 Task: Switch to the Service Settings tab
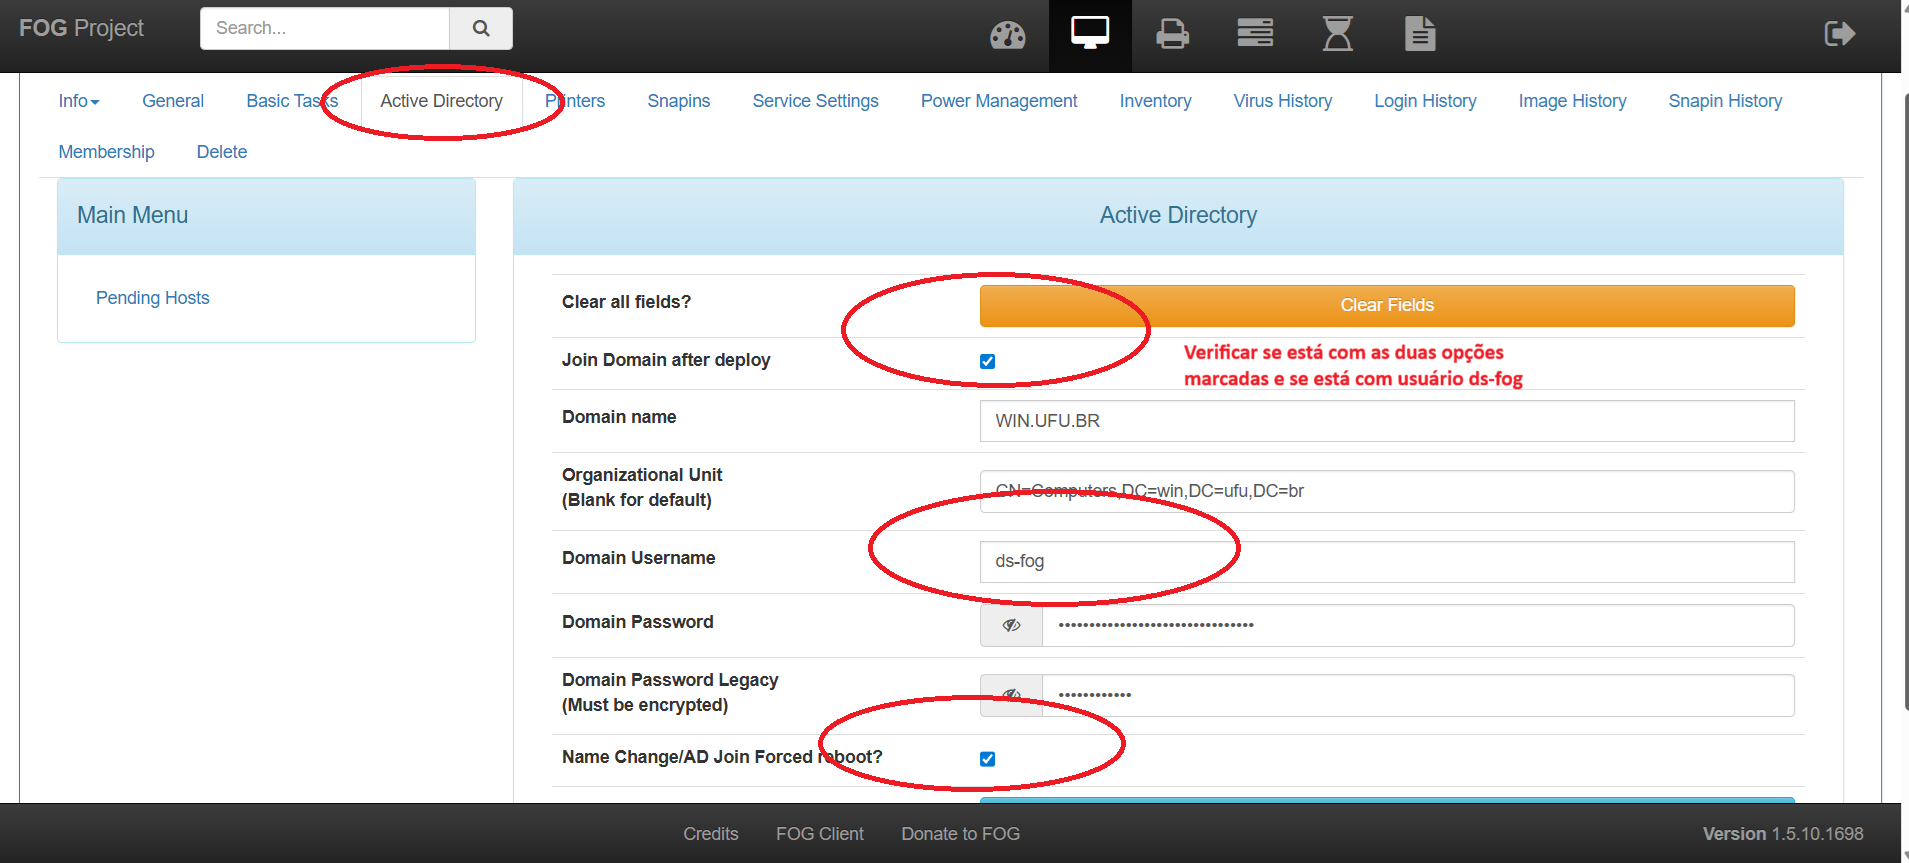pyautogui.click(x=815, y=101)
